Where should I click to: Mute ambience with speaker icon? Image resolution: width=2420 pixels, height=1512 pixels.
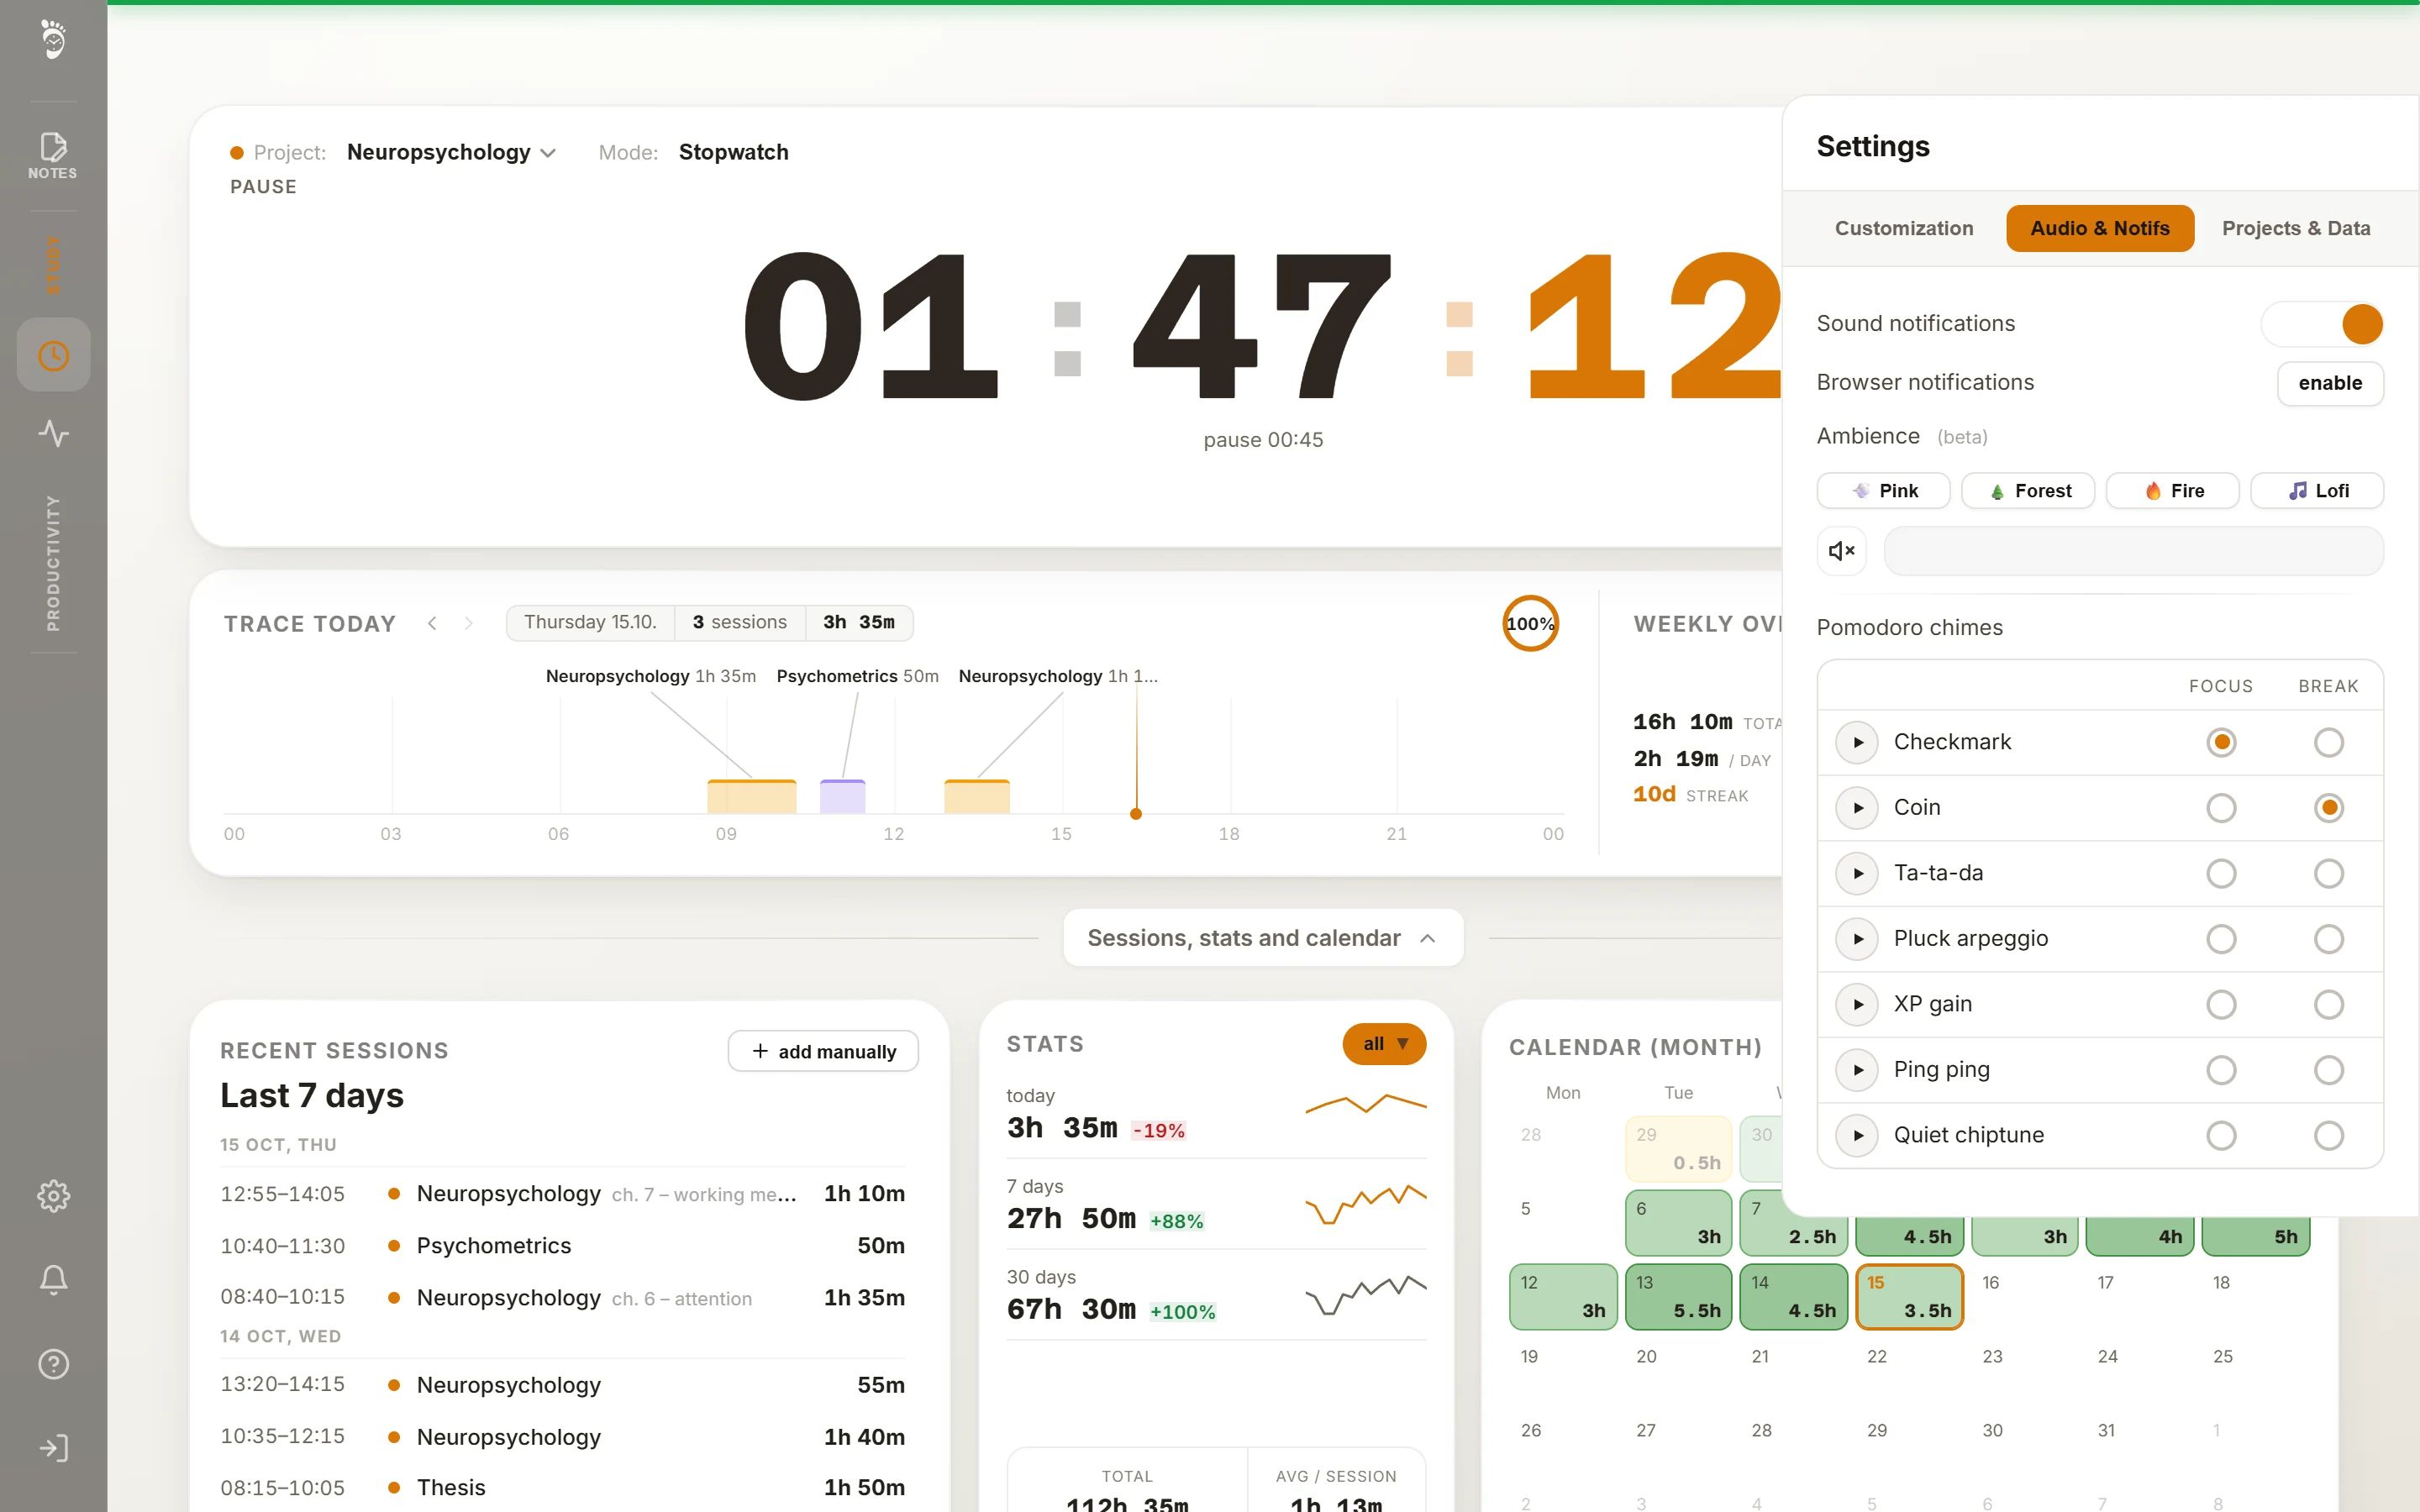1842,551
